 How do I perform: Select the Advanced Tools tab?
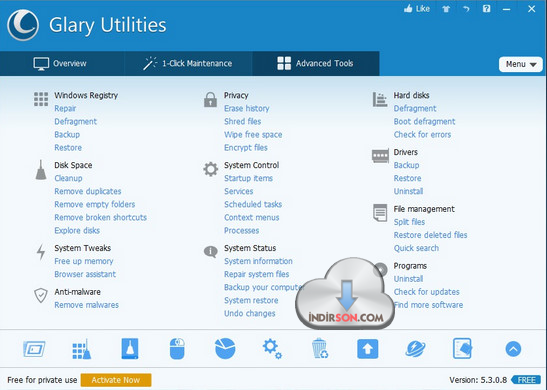pyautogui.click(x=316, y=63)
